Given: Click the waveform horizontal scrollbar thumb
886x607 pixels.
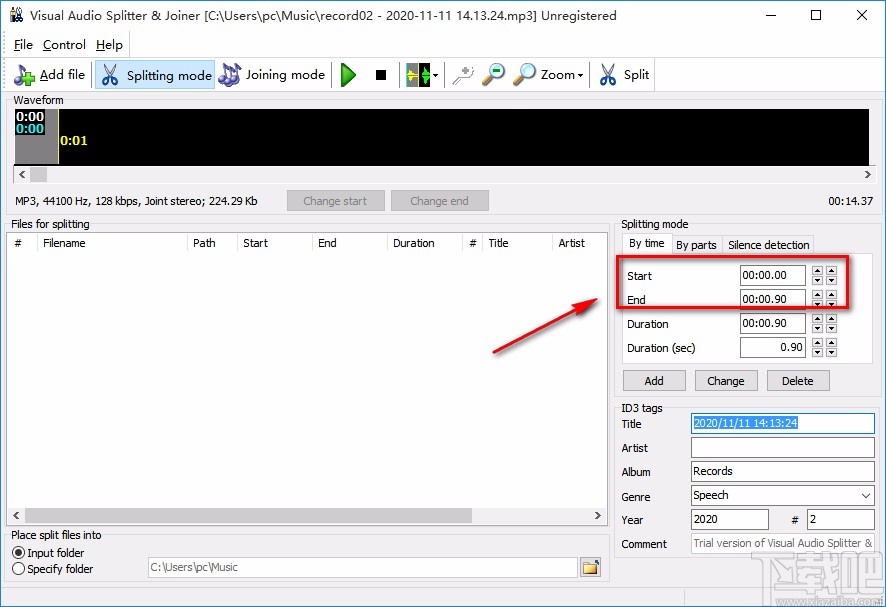Looking at the screenshot, I should (x=38, y=175).
